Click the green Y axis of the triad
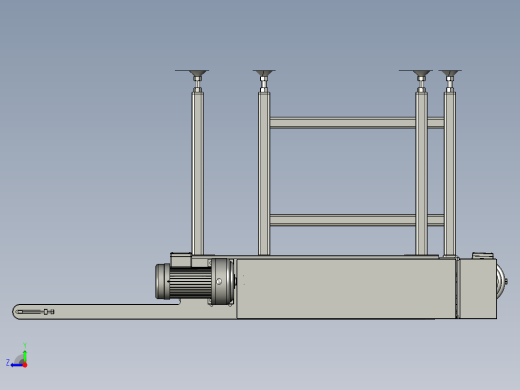The image size is (520, 390). [25, 354]
